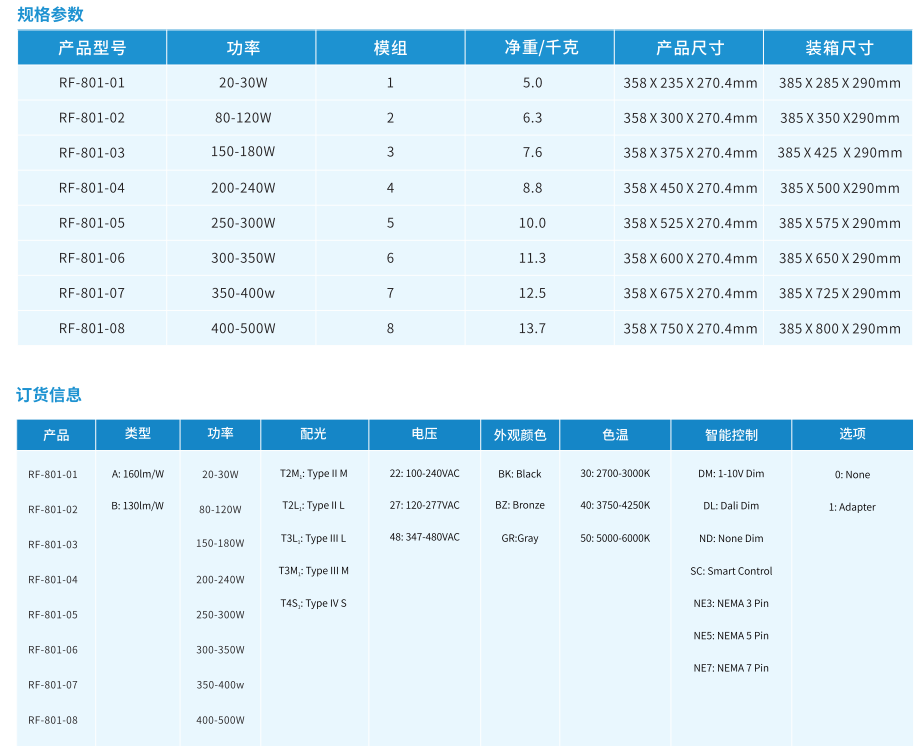Image resolution: width=924 pixels, height=746 pixels.
Task: Click the 色温 column header
Action: click(x=615, y=435)
